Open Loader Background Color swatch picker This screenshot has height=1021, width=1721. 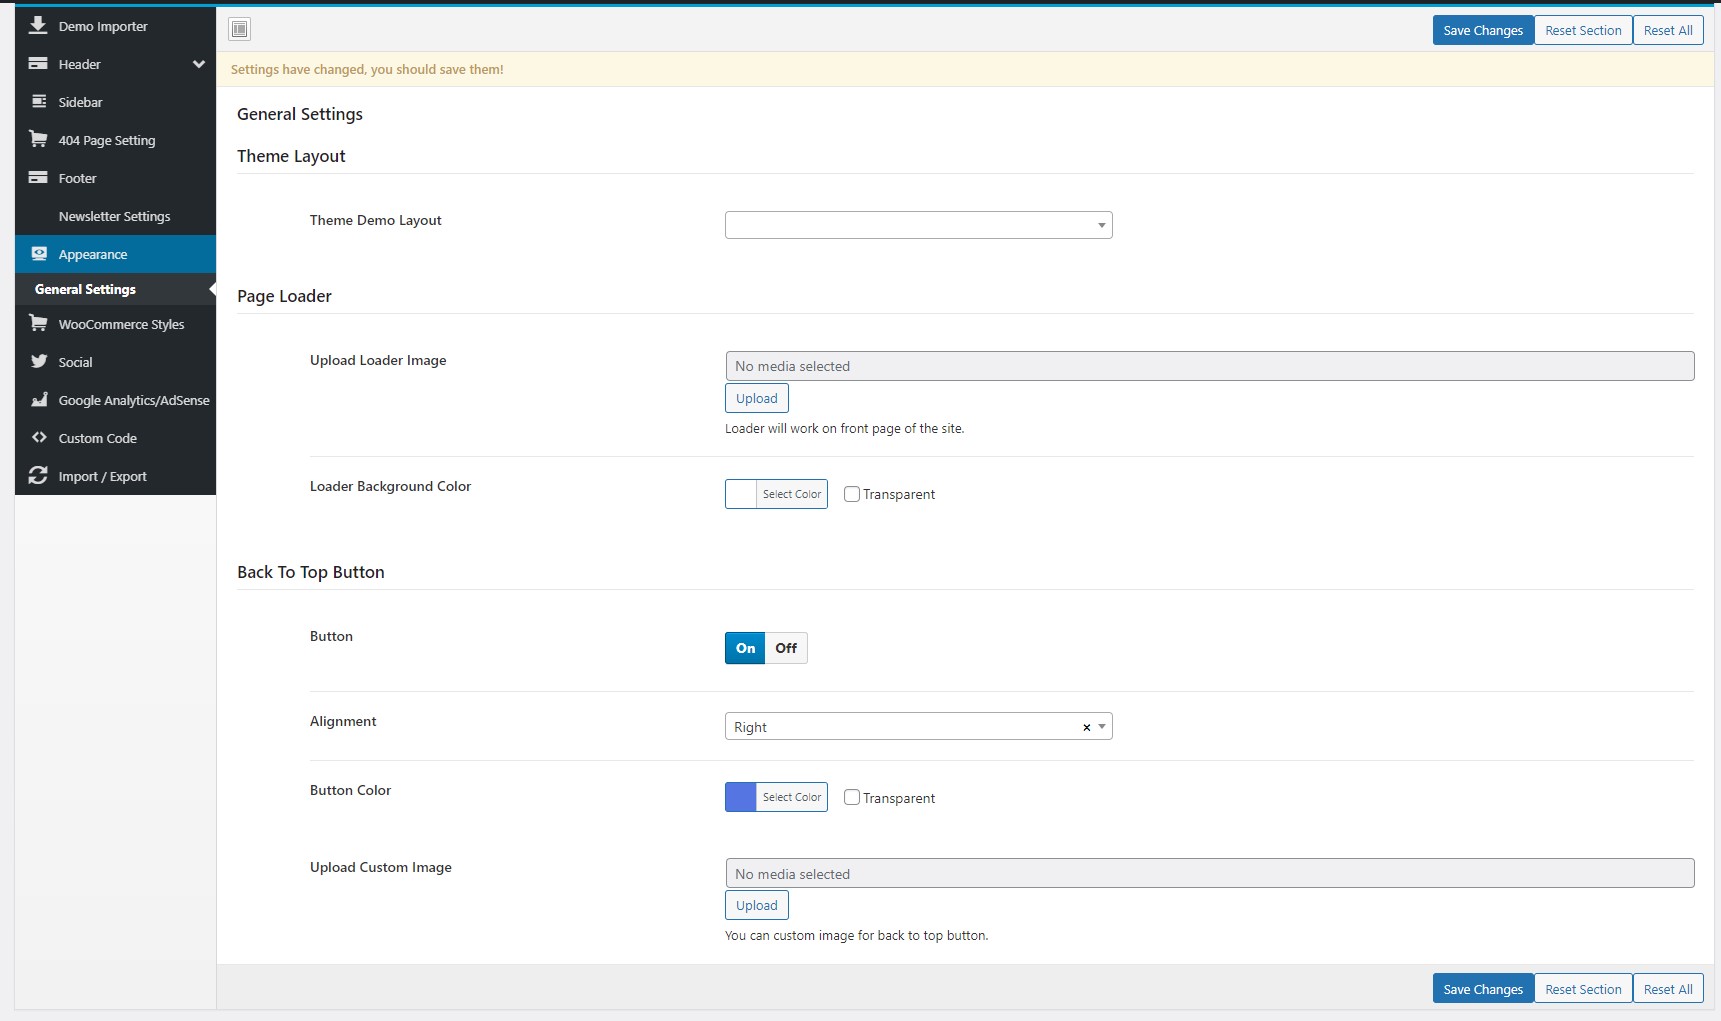pyautogui.click(x=741, y=494)
